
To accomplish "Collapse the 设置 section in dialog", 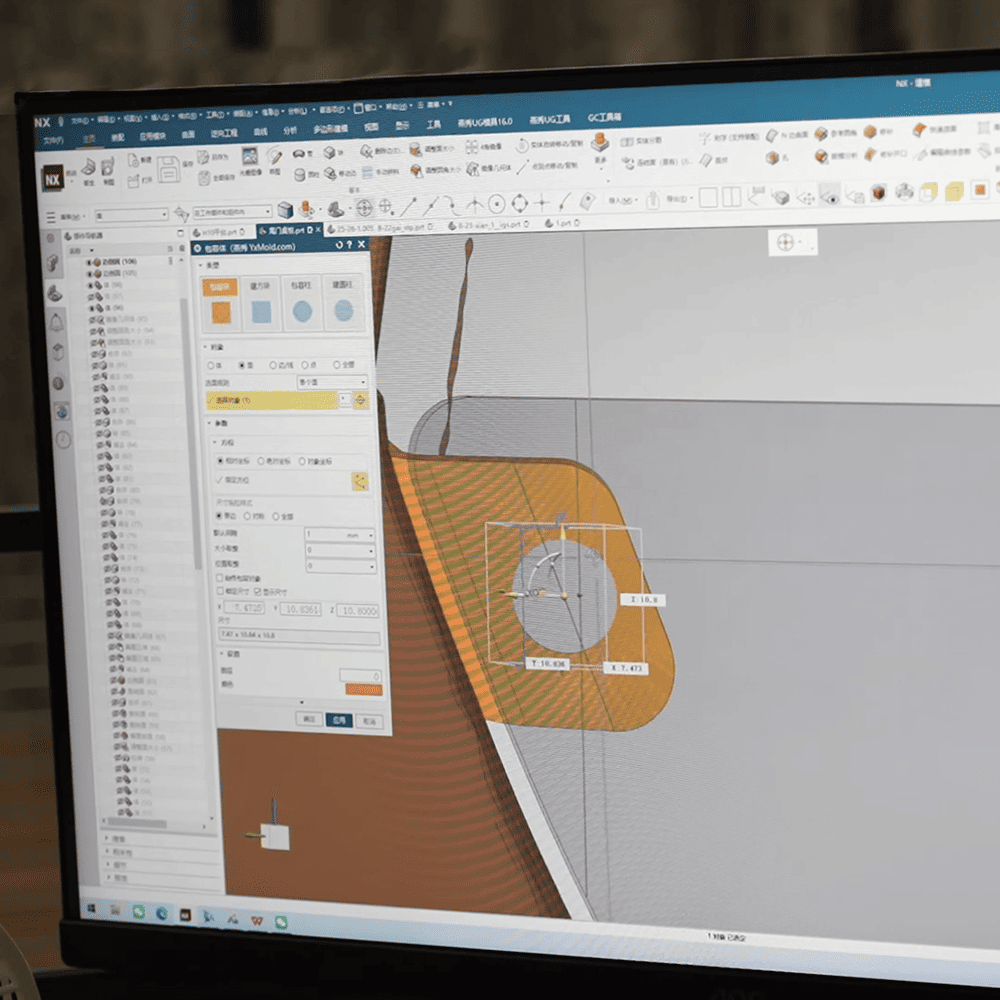I will pos(222,654).
